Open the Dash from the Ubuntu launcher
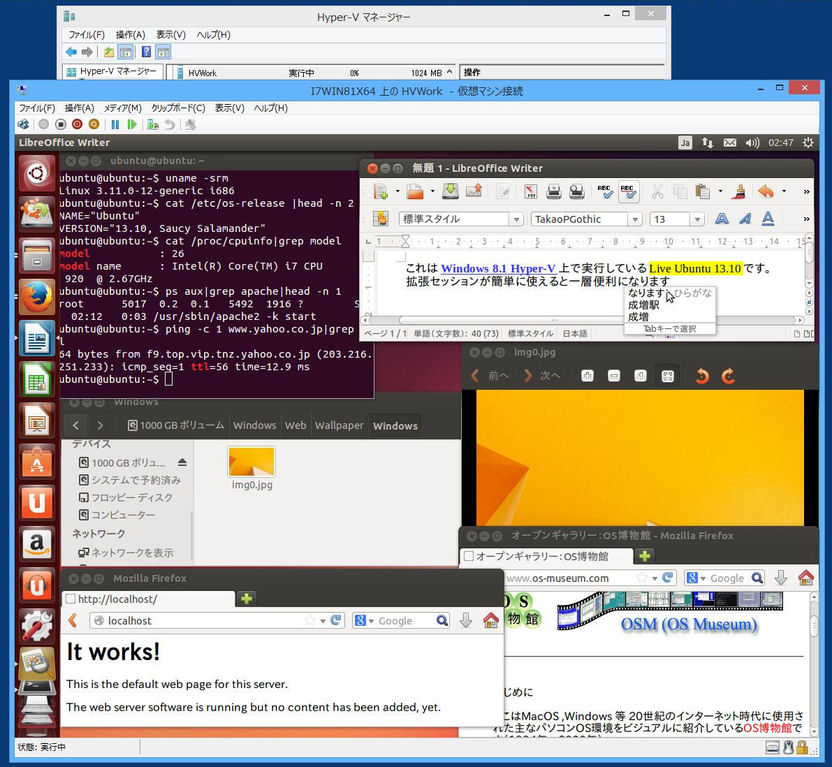Viewport: 832px width, 767px height. (37, 173)
